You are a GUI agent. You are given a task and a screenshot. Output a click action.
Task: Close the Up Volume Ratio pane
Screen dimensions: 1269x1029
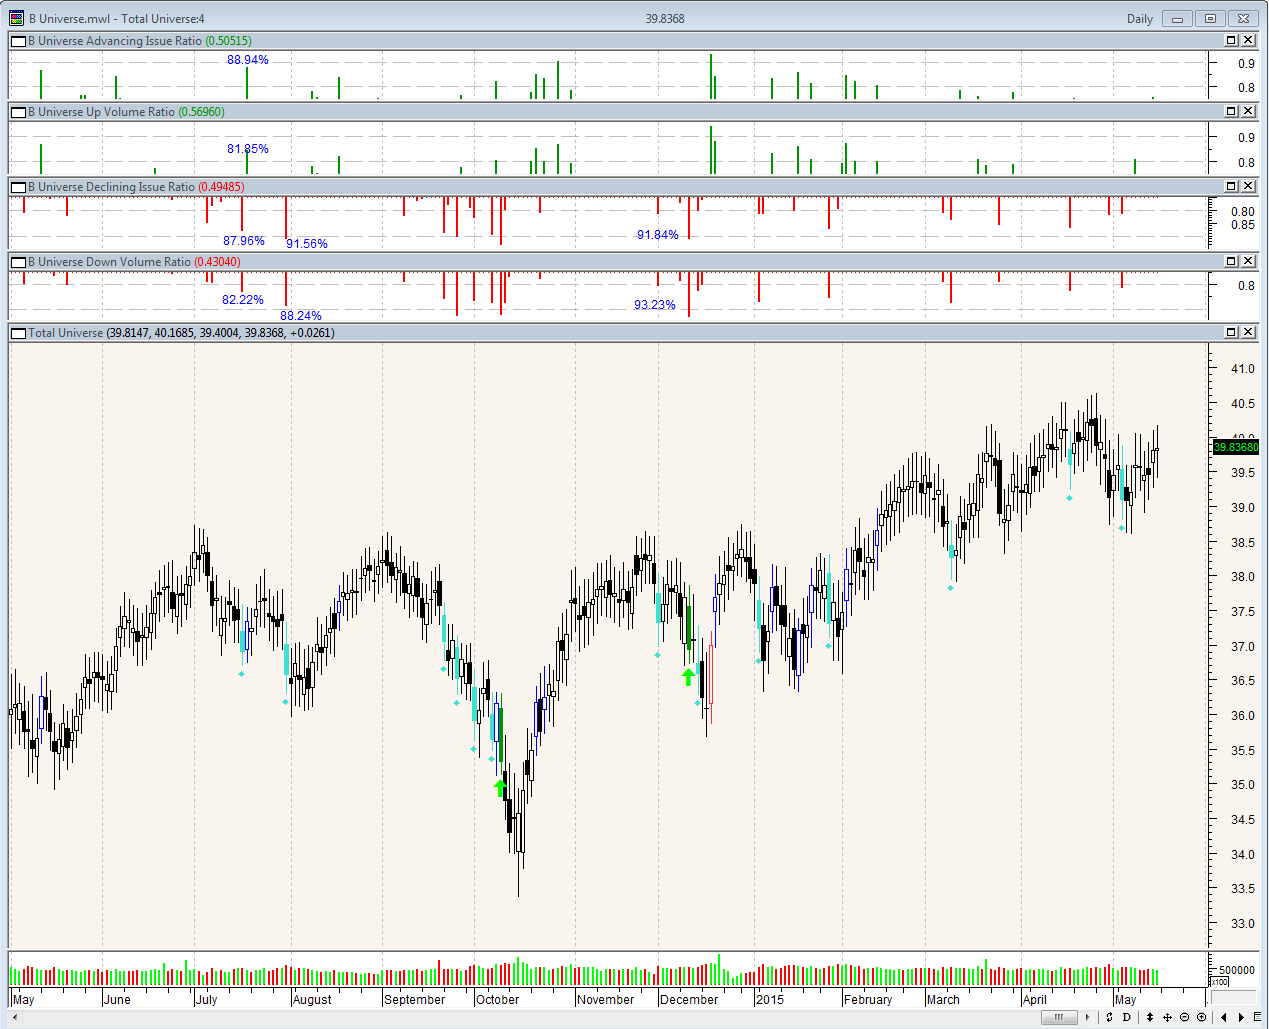coord(1248,111)
